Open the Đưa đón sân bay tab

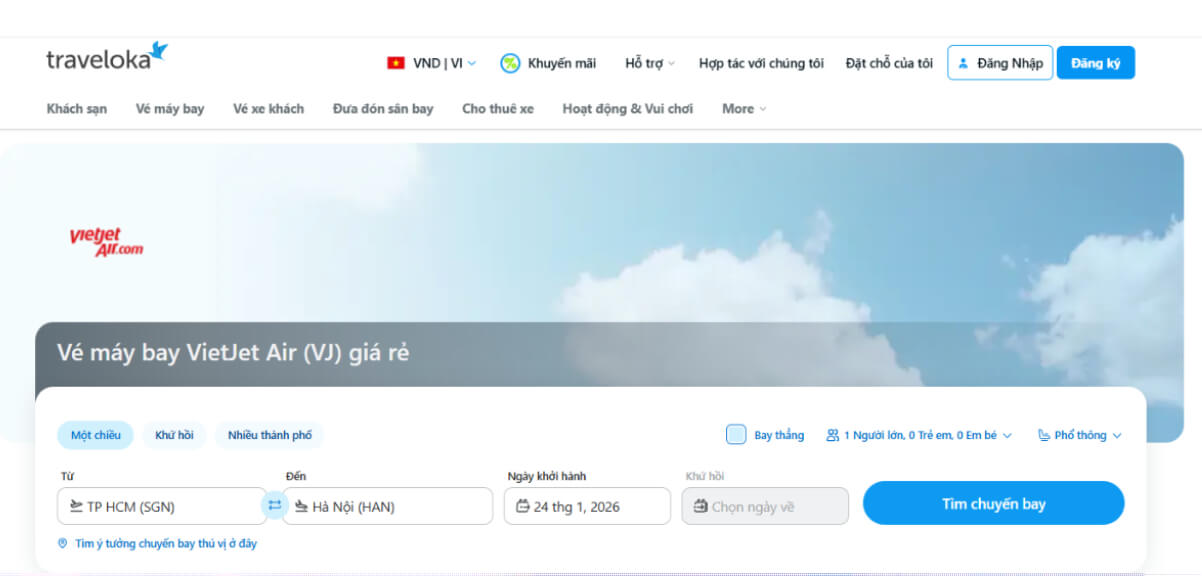coord(383,108)
